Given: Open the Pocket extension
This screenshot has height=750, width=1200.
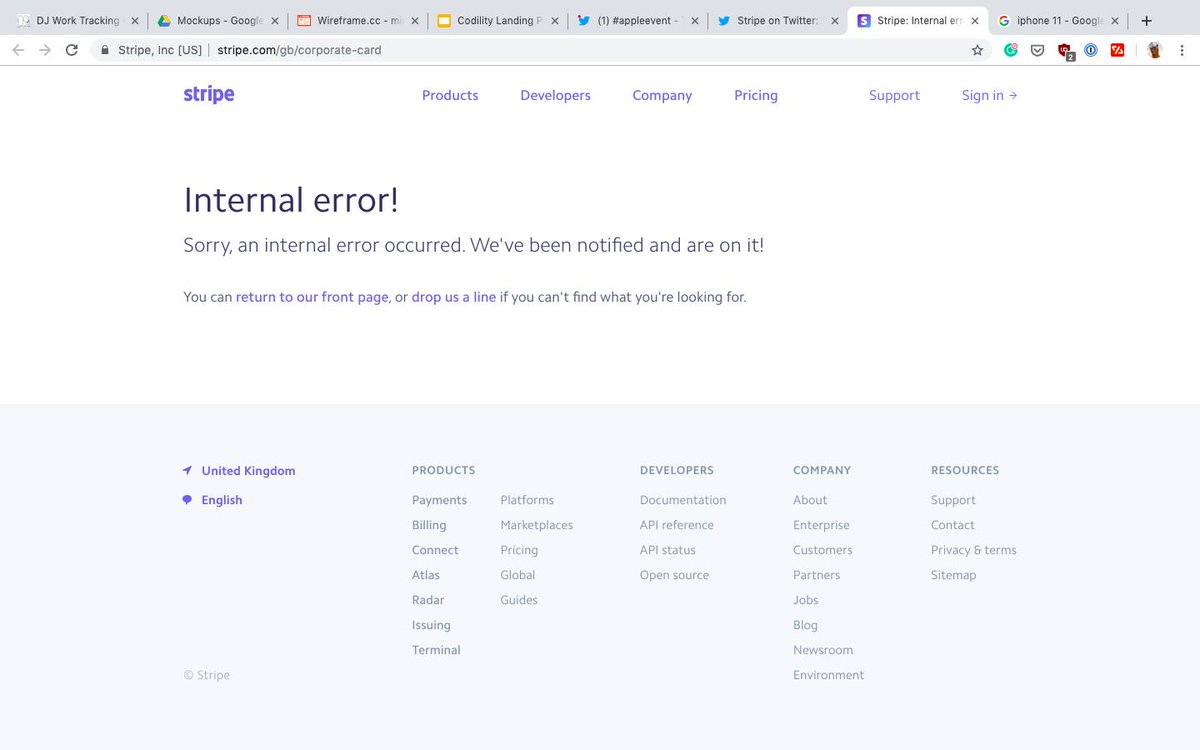Looking at the screenshot, I should pyautogui.click(x=1038, y=50).
